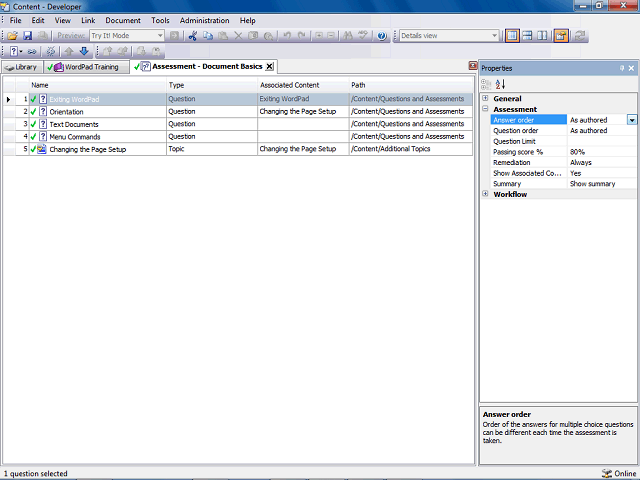Click the Undo arrow icon

(287, 36)
